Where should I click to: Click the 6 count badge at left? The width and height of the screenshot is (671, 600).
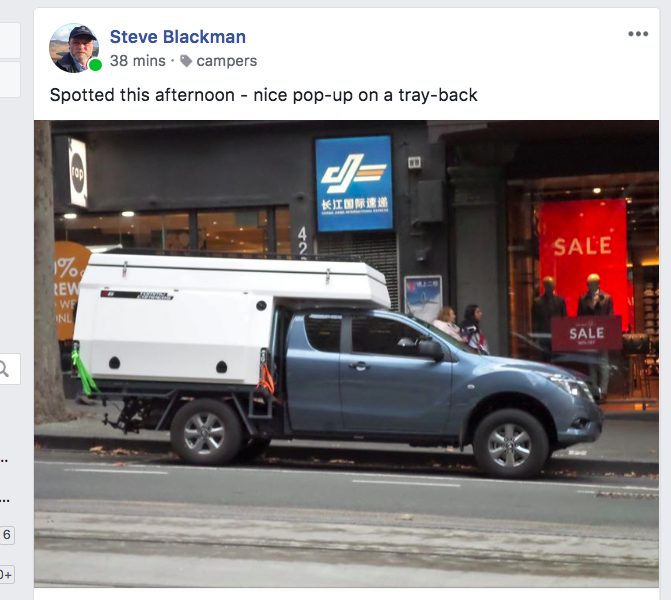point(7,535)
